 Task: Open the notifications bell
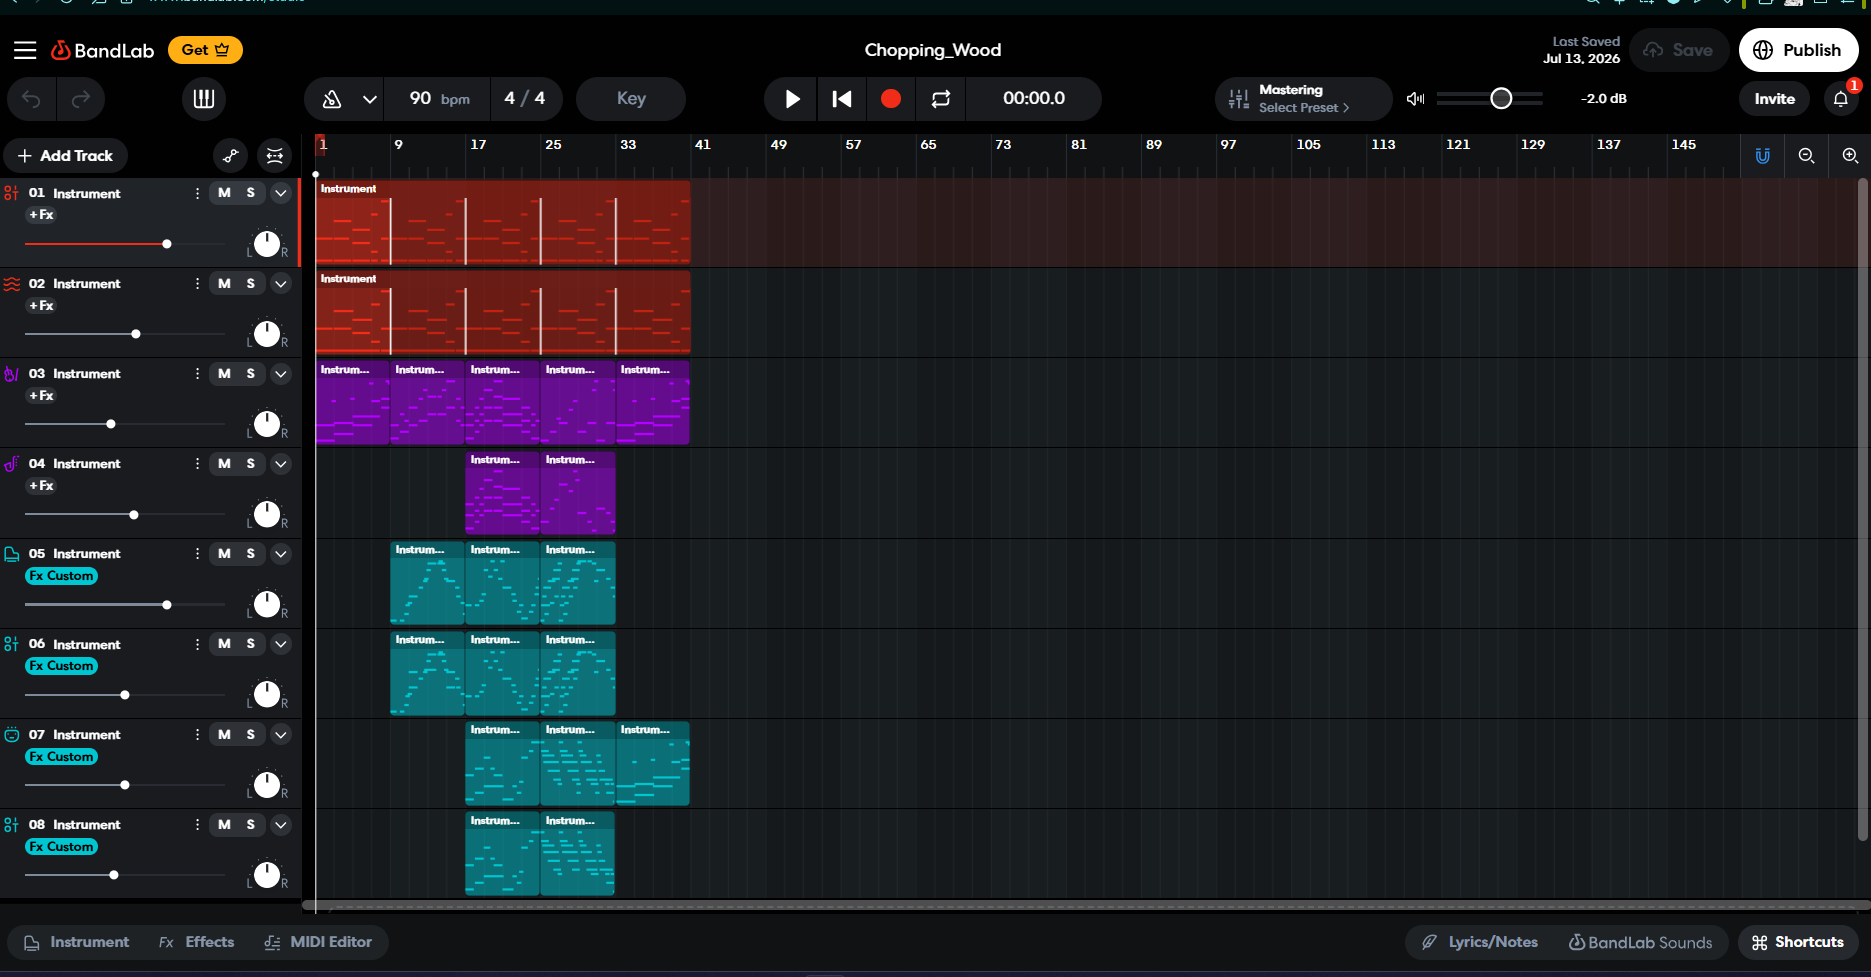1841,99
